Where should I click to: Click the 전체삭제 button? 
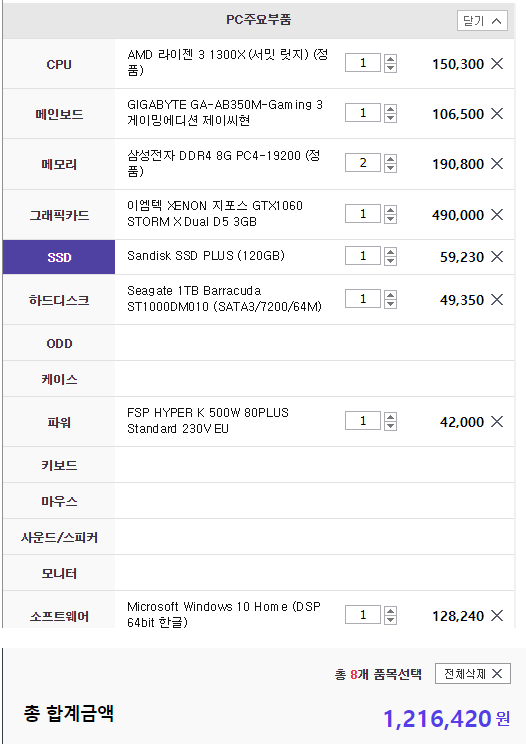click(472, 674)
